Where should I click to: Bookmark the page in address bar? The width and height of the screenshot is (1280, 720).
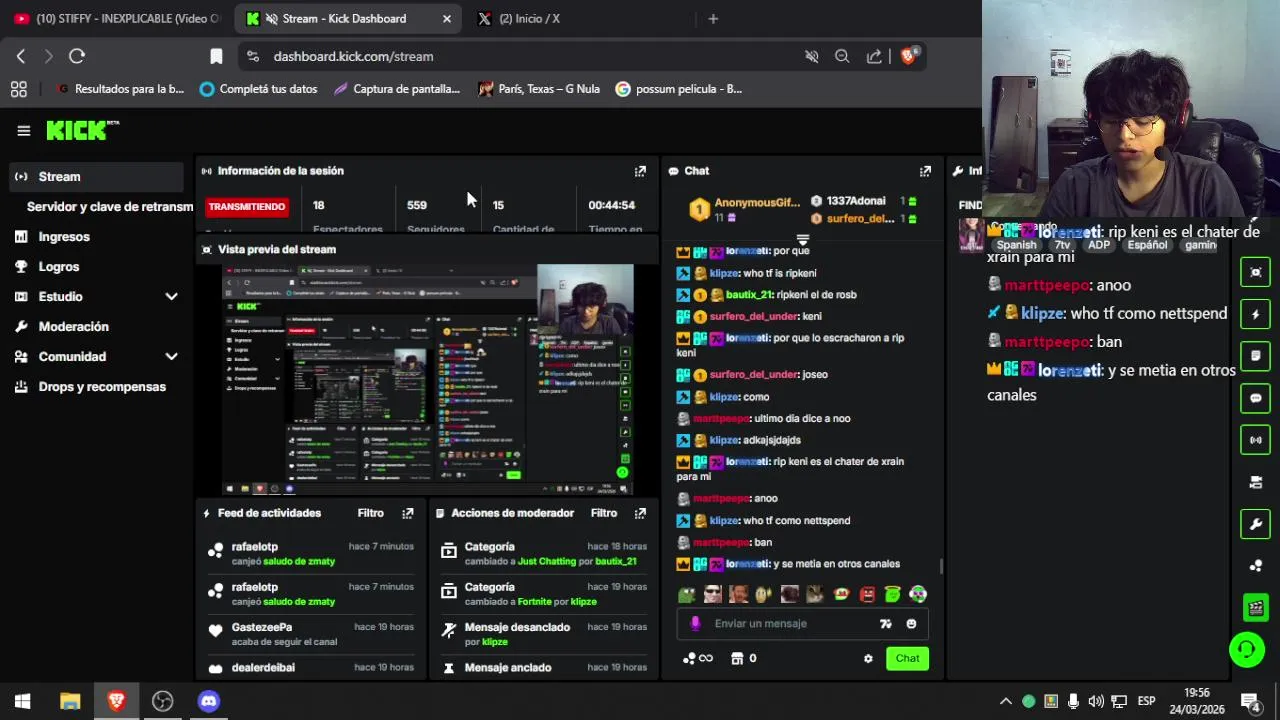pos(216,57)
